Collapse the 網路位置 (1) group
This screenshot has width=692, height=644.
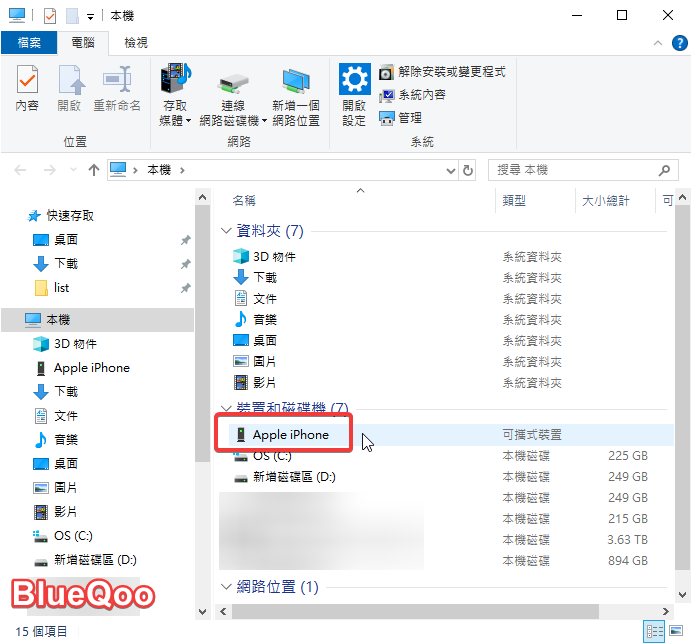(x=226, y=587)
